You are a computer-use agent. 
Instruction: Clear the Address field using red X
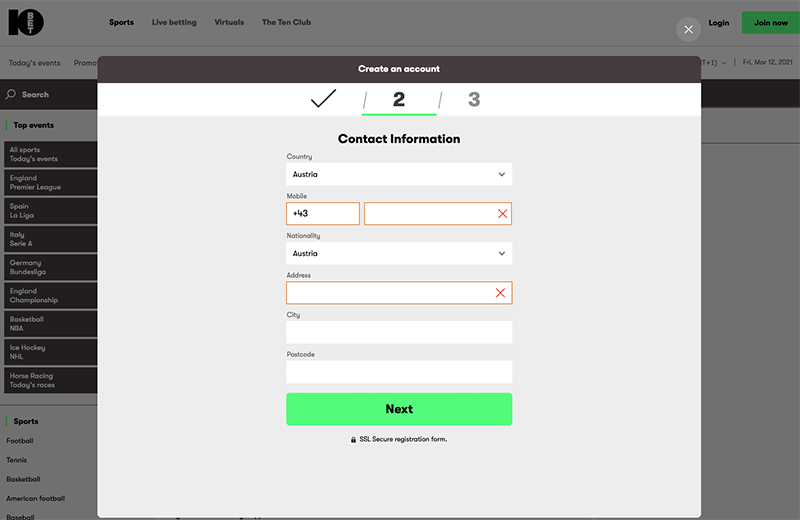(x=502, y=293)
